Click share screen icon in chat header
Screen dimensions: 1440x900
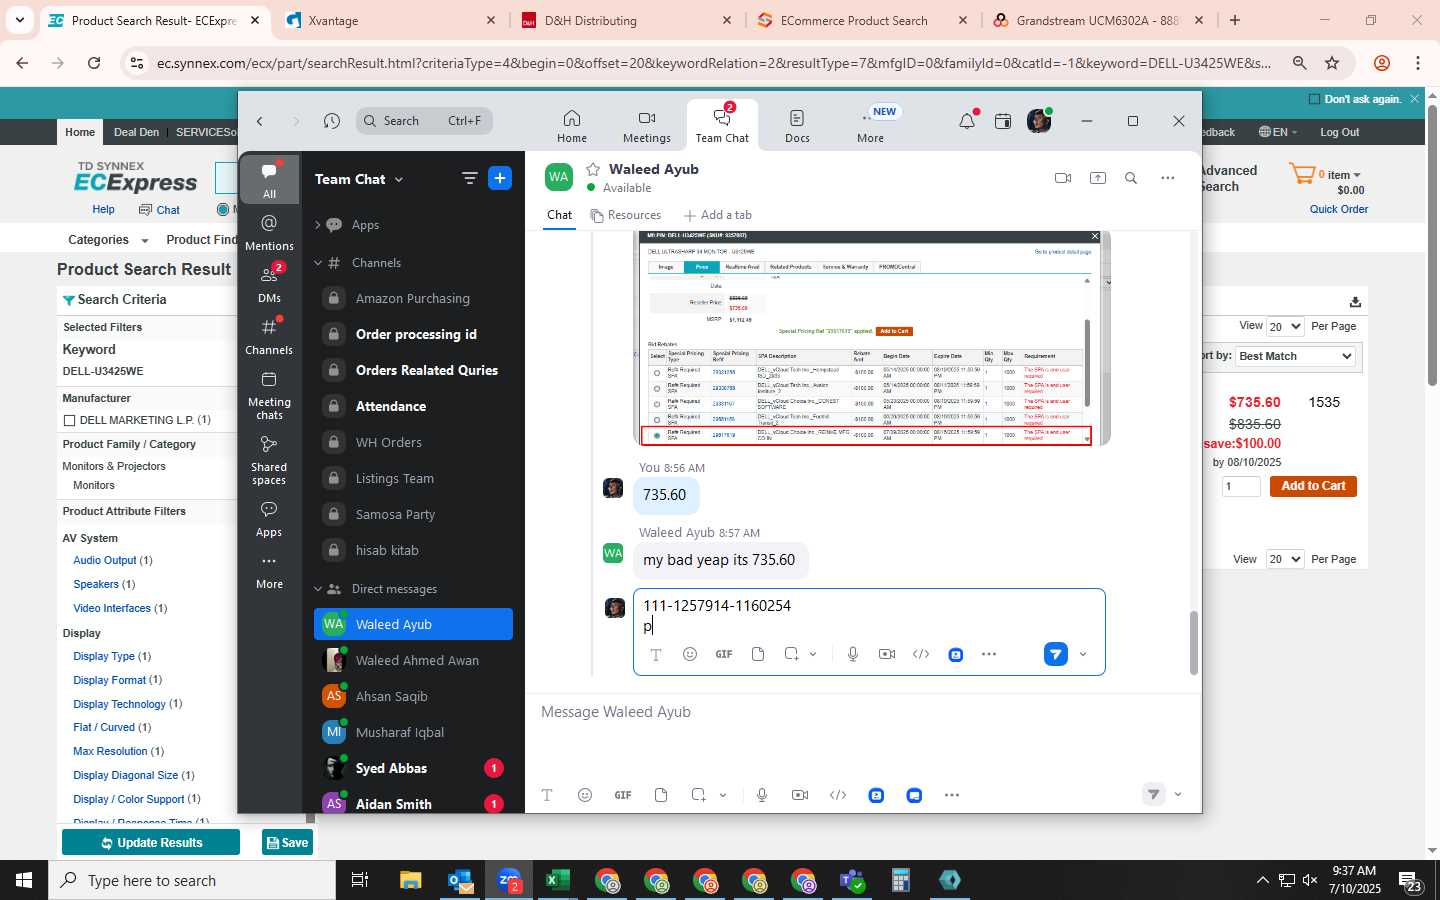1098,178
